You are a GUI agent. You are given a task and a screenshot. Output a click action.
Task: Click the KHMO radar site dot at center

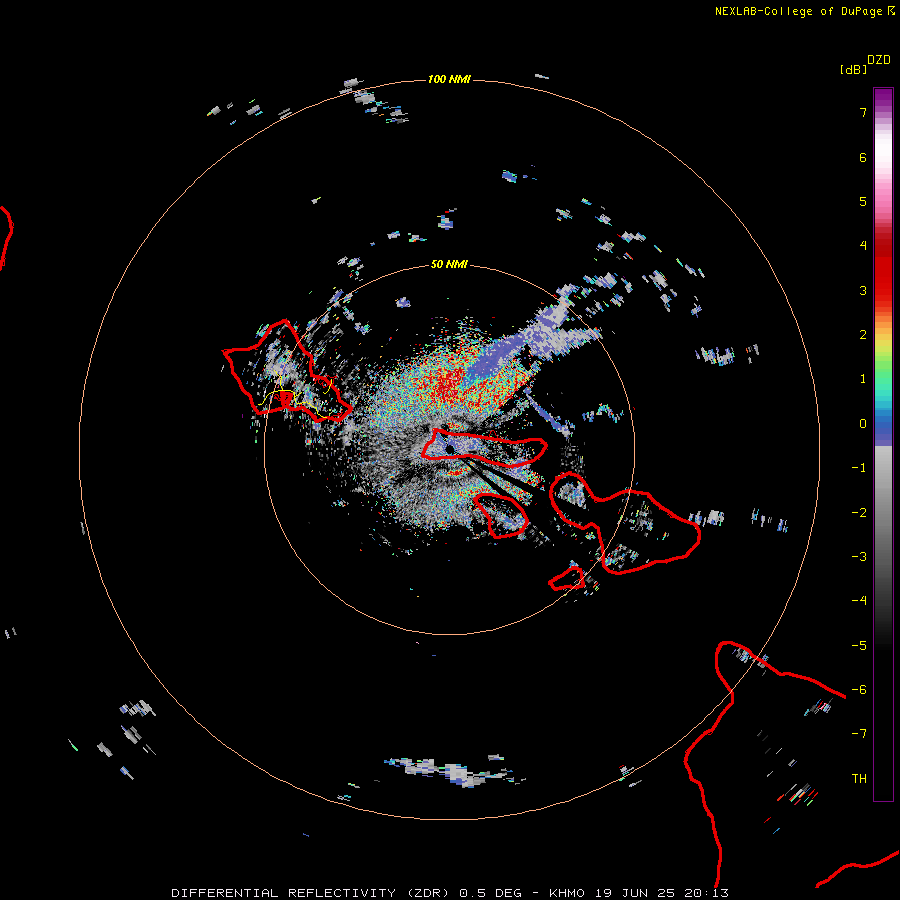pyautogui.click(x=450, y=449)
